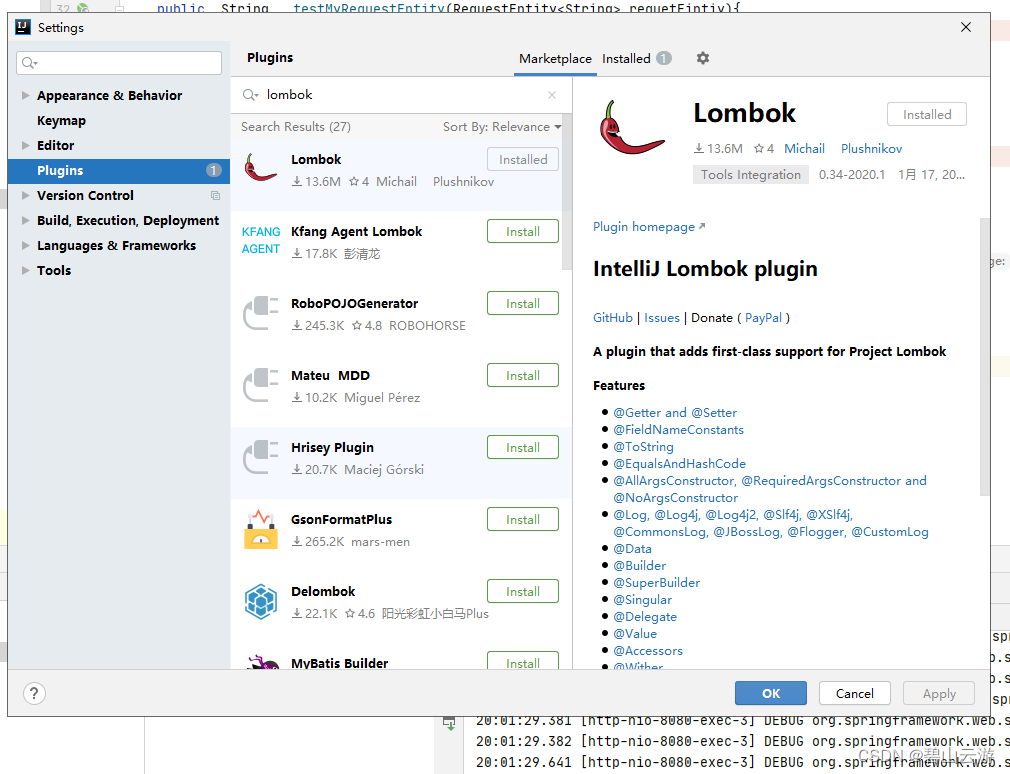This screenshot has height=774, width=1010.
Task: Click the Kfang Agent Lombok plugin icon
Action: coord(261,240)
